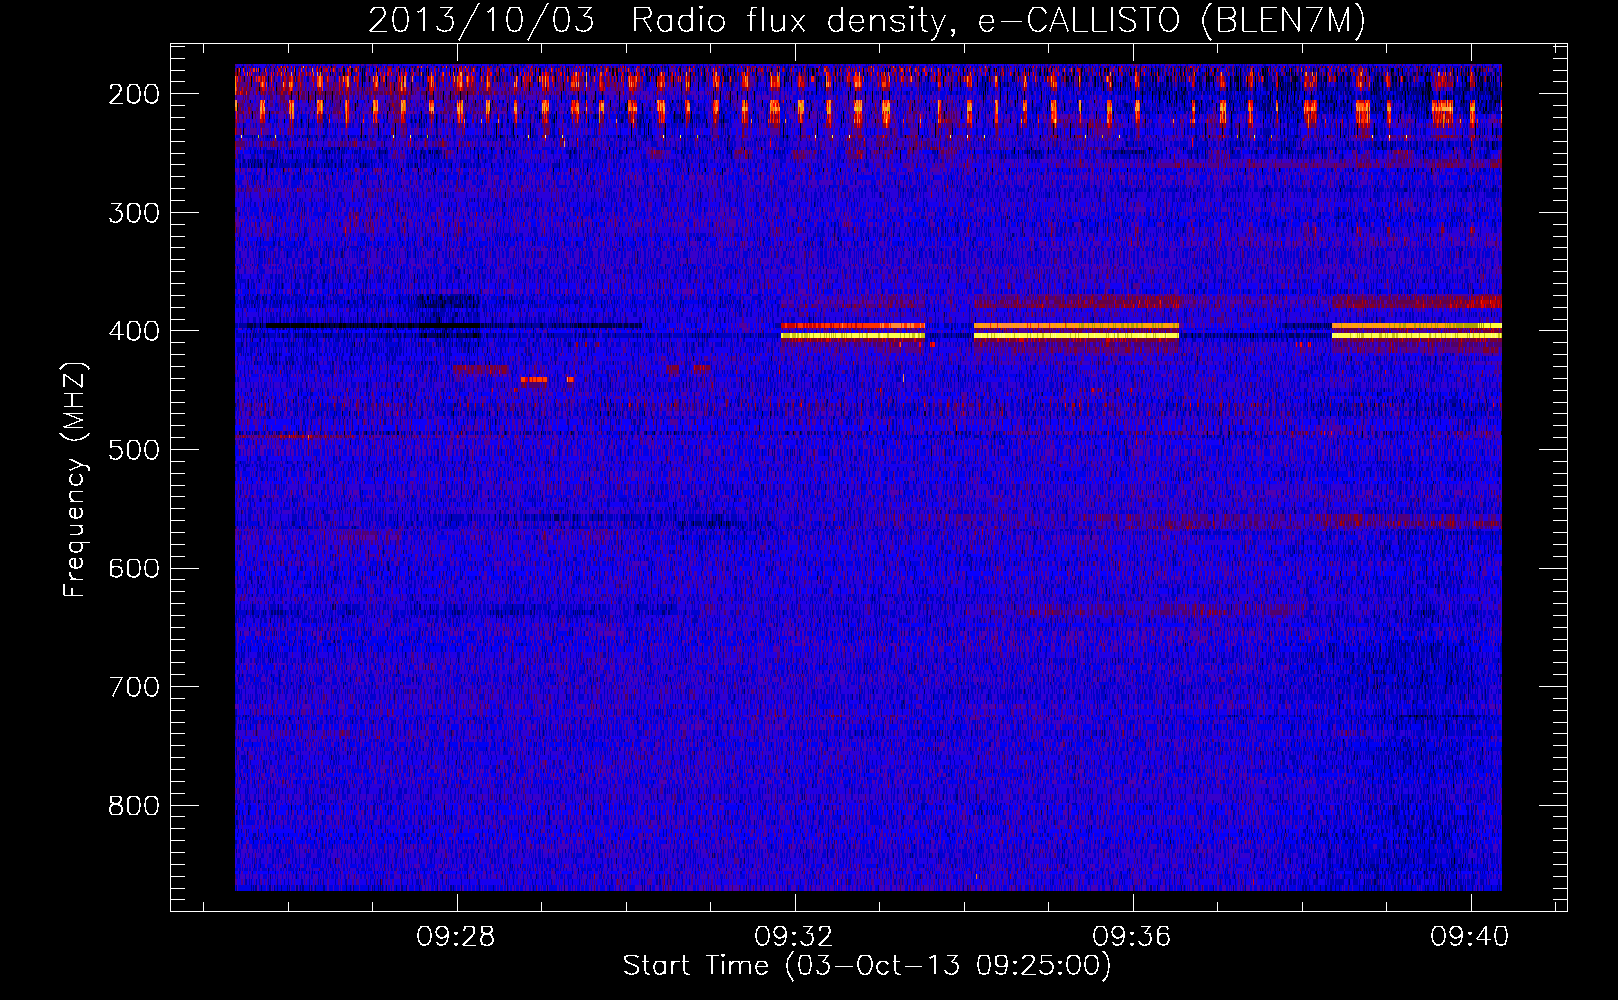Click the 09:40 time tick label
This screenshot has width=1618, height=1000.
coord(1470,937)
